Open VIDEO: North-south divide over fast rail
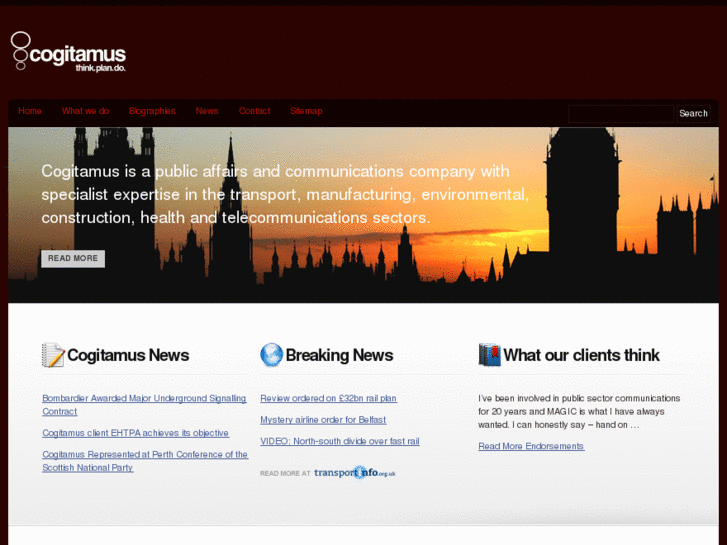Viewport: 727px width, 545px height. (x=339, y=441)
